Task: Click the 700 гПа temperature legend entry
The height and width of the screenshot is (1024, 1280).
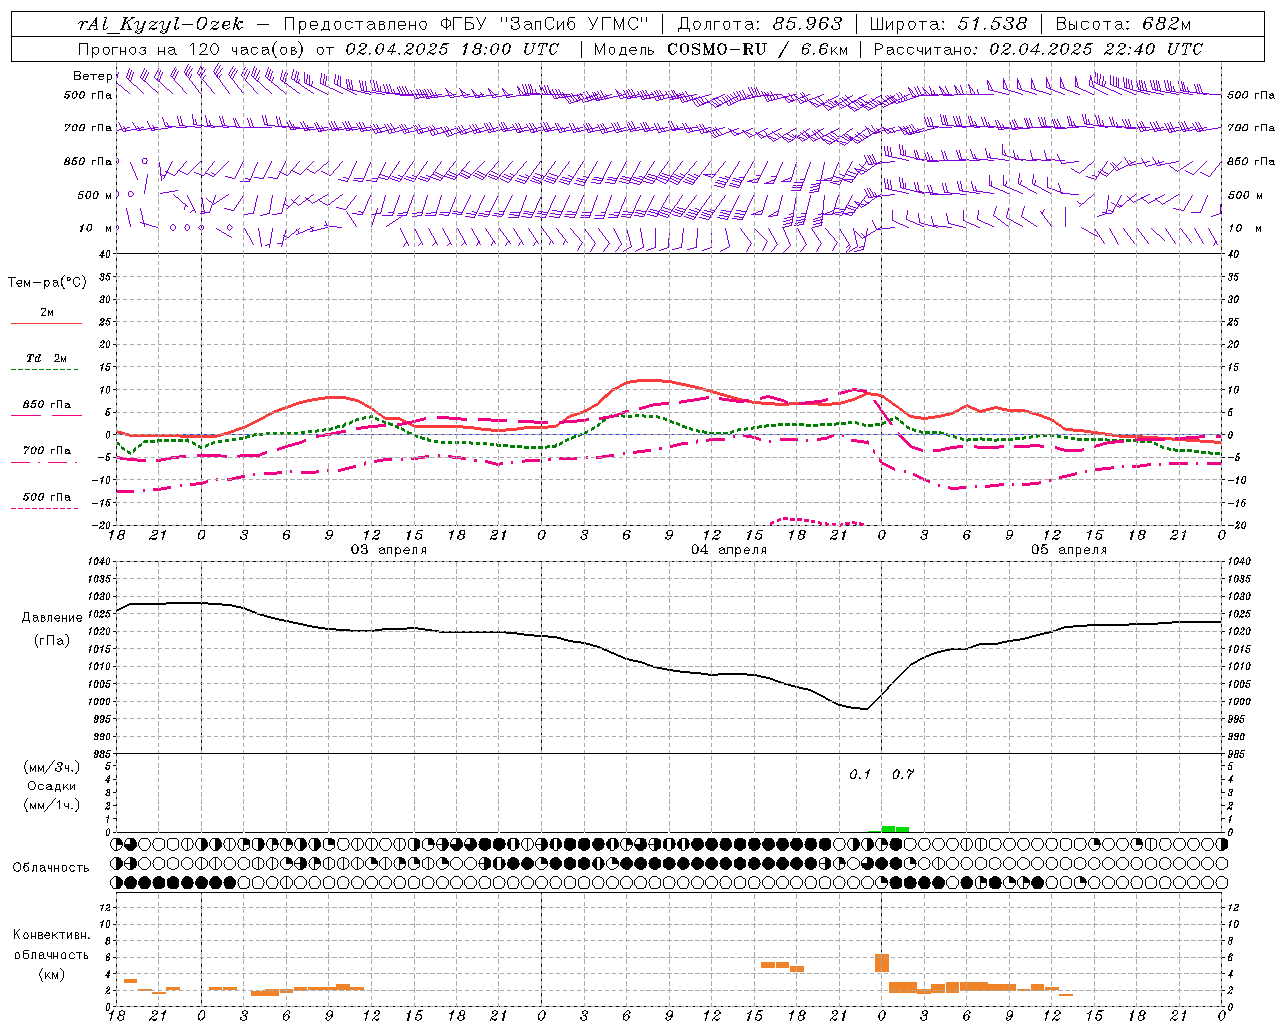Action: click(46, 451)
